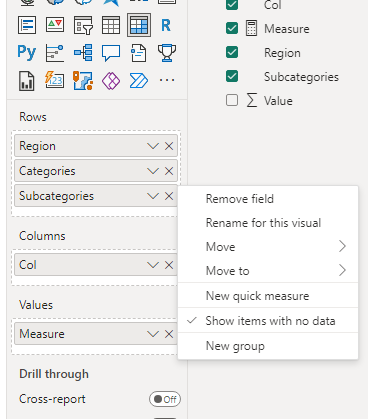Screen dimensions: 368x419
Task: Toggle Show items with no data
Action: point(268,321)
